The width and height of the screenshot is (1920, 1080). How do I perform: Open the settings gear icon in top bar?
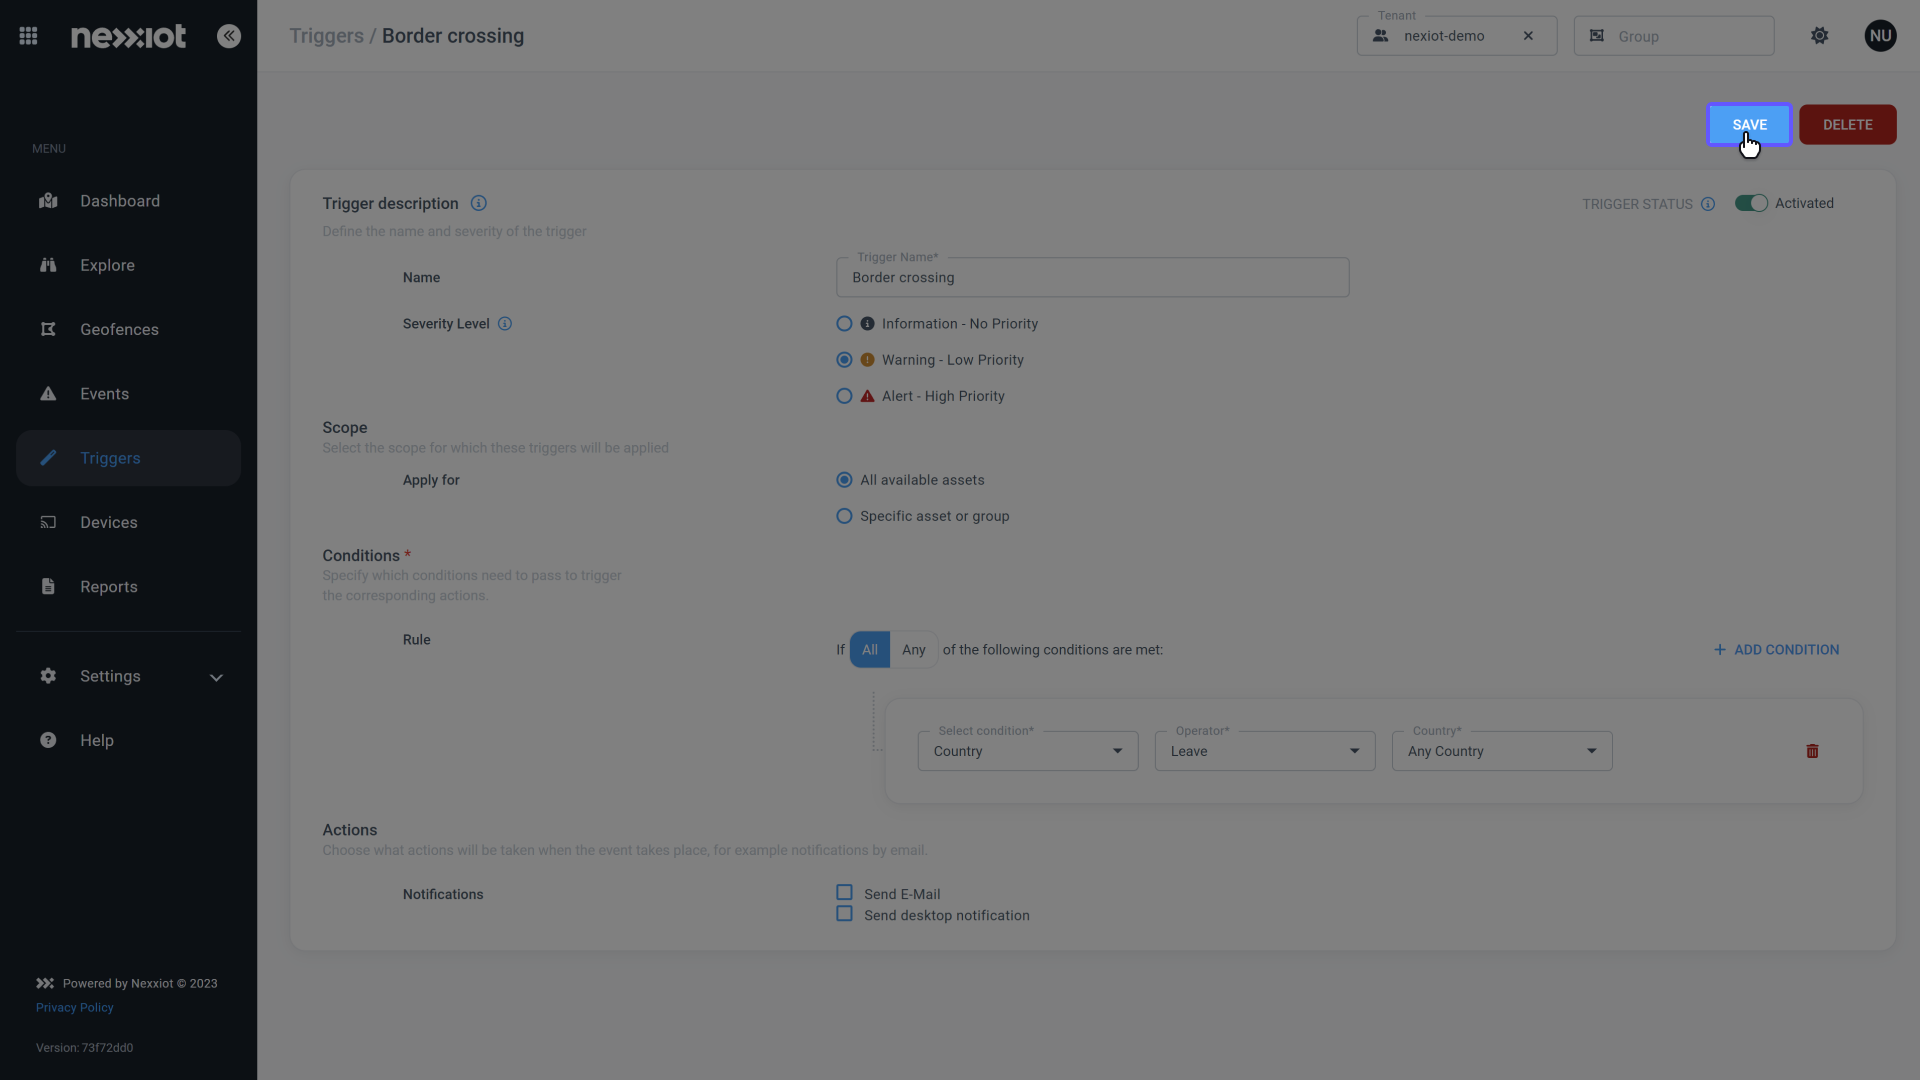tap(1820, 36)
